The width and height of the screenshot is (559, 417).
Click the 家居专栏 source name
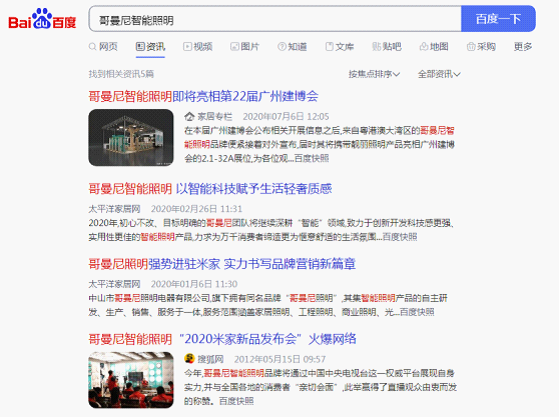(x=215, y=117)
